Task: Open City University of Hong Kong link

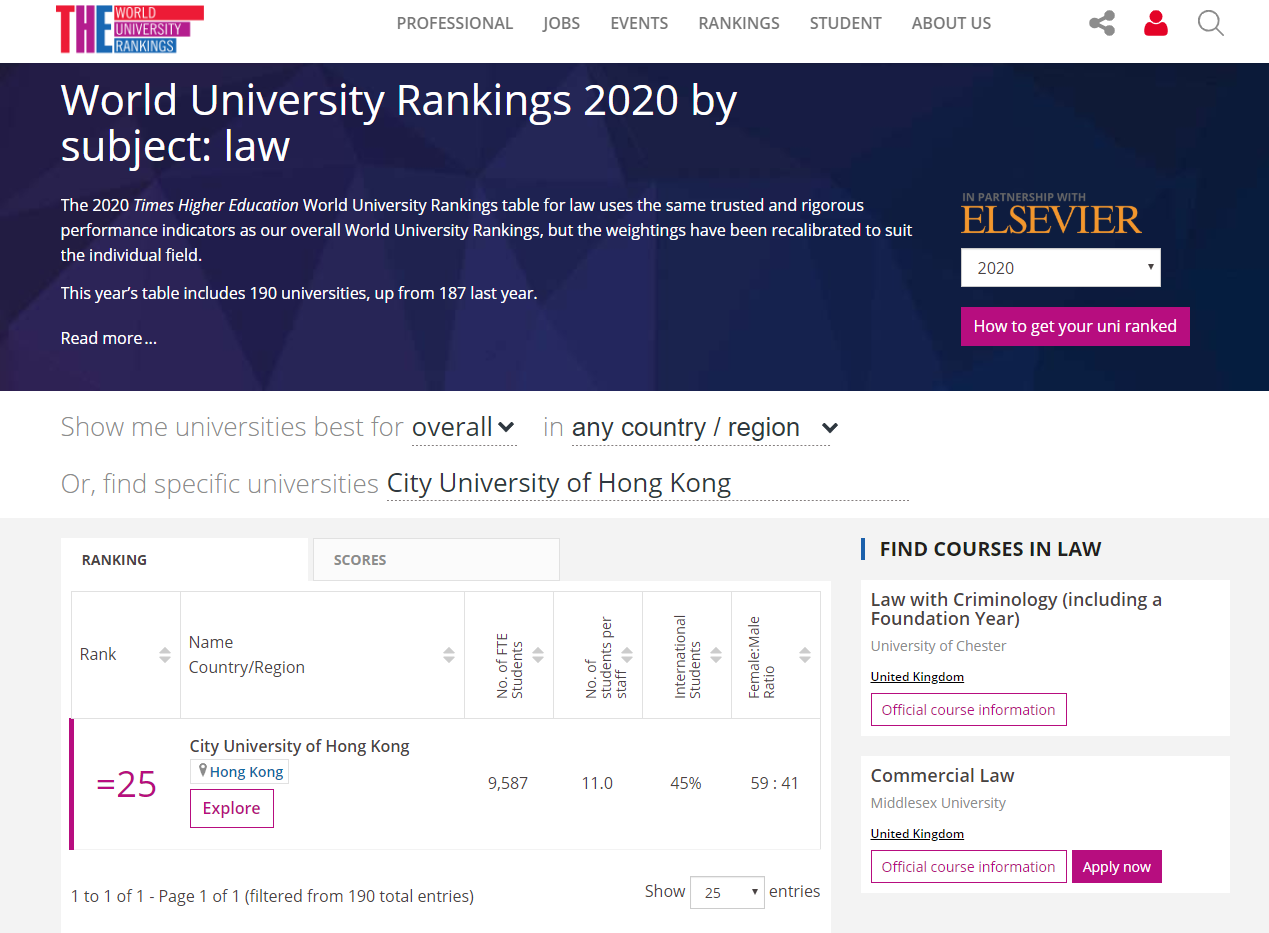Action: (x=300, y=746)
